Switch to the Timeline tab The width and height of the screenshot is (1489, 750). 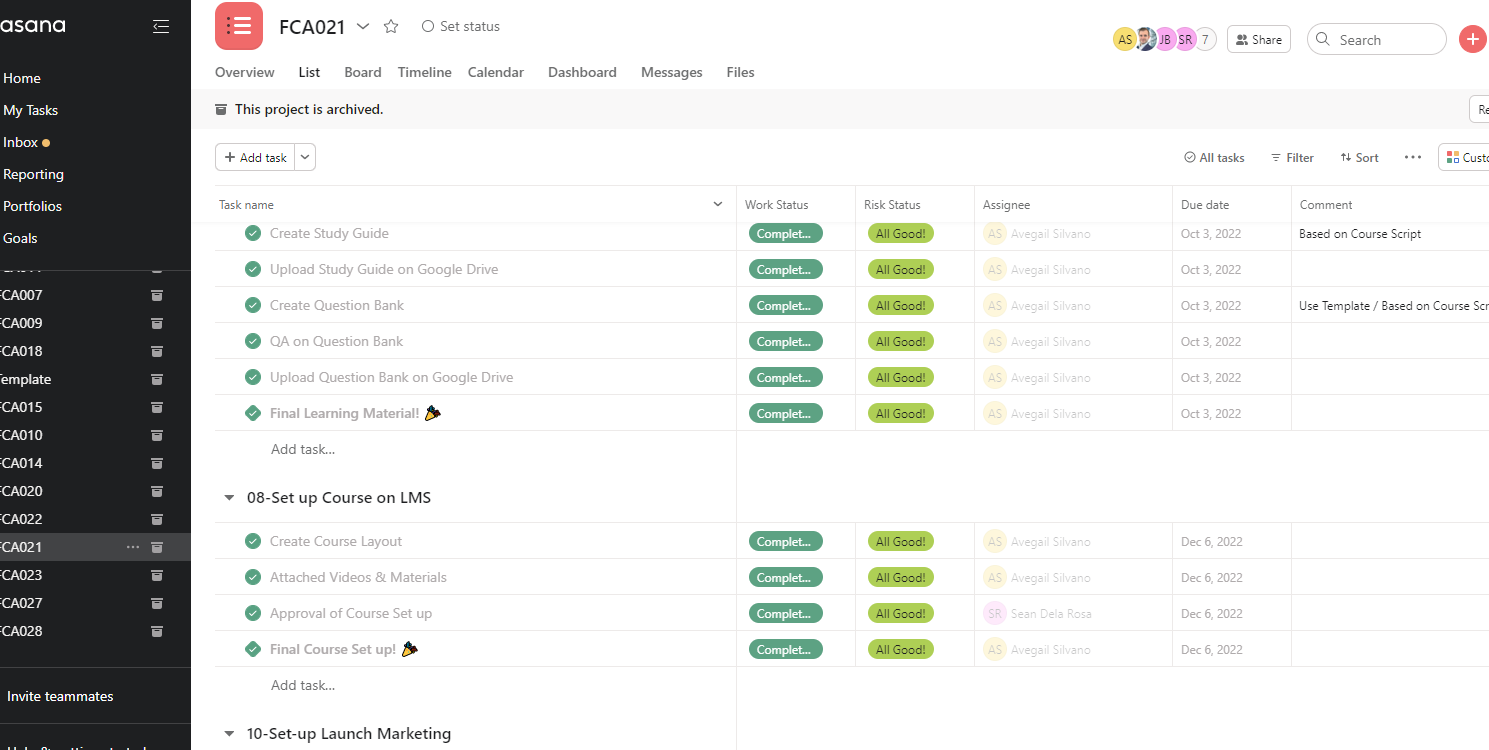pyautogui.click(x=425, y=72)
